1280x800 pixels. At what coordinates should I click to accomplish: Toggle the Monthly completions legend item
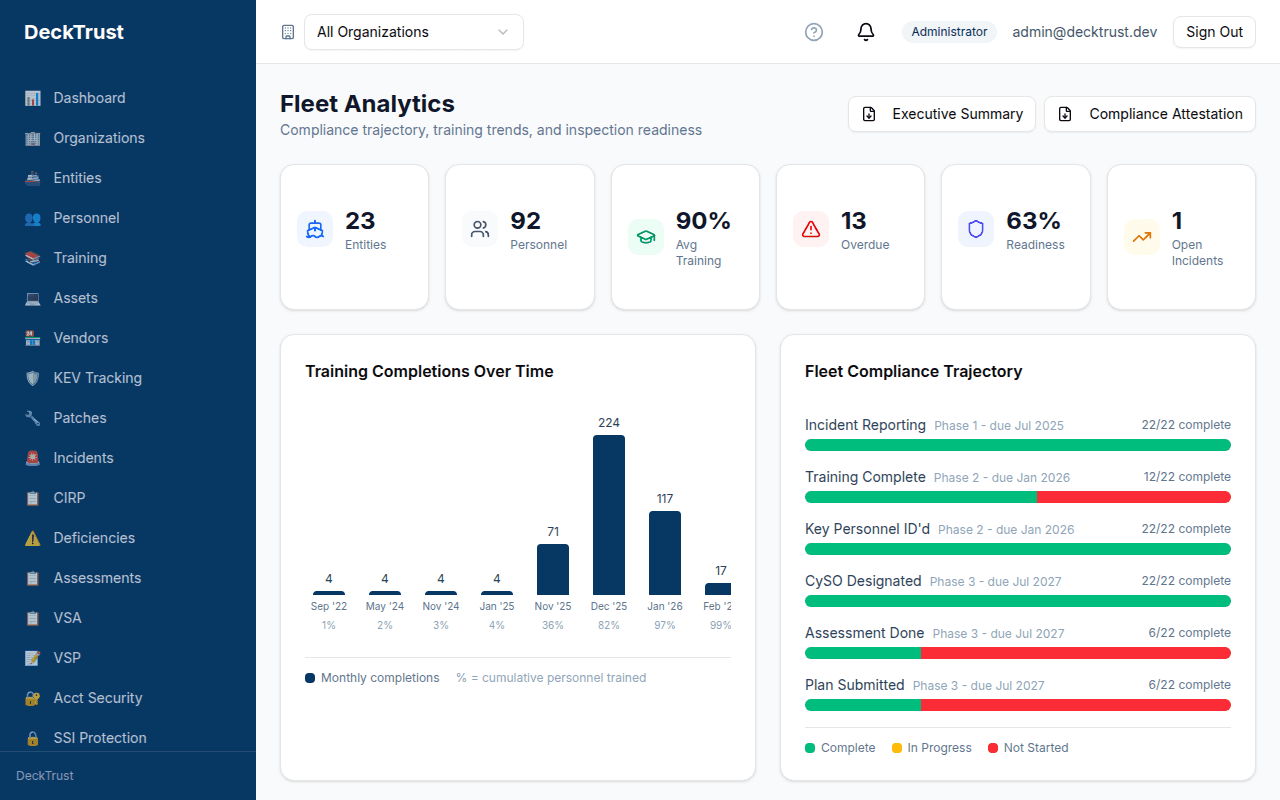coord(372,677)
